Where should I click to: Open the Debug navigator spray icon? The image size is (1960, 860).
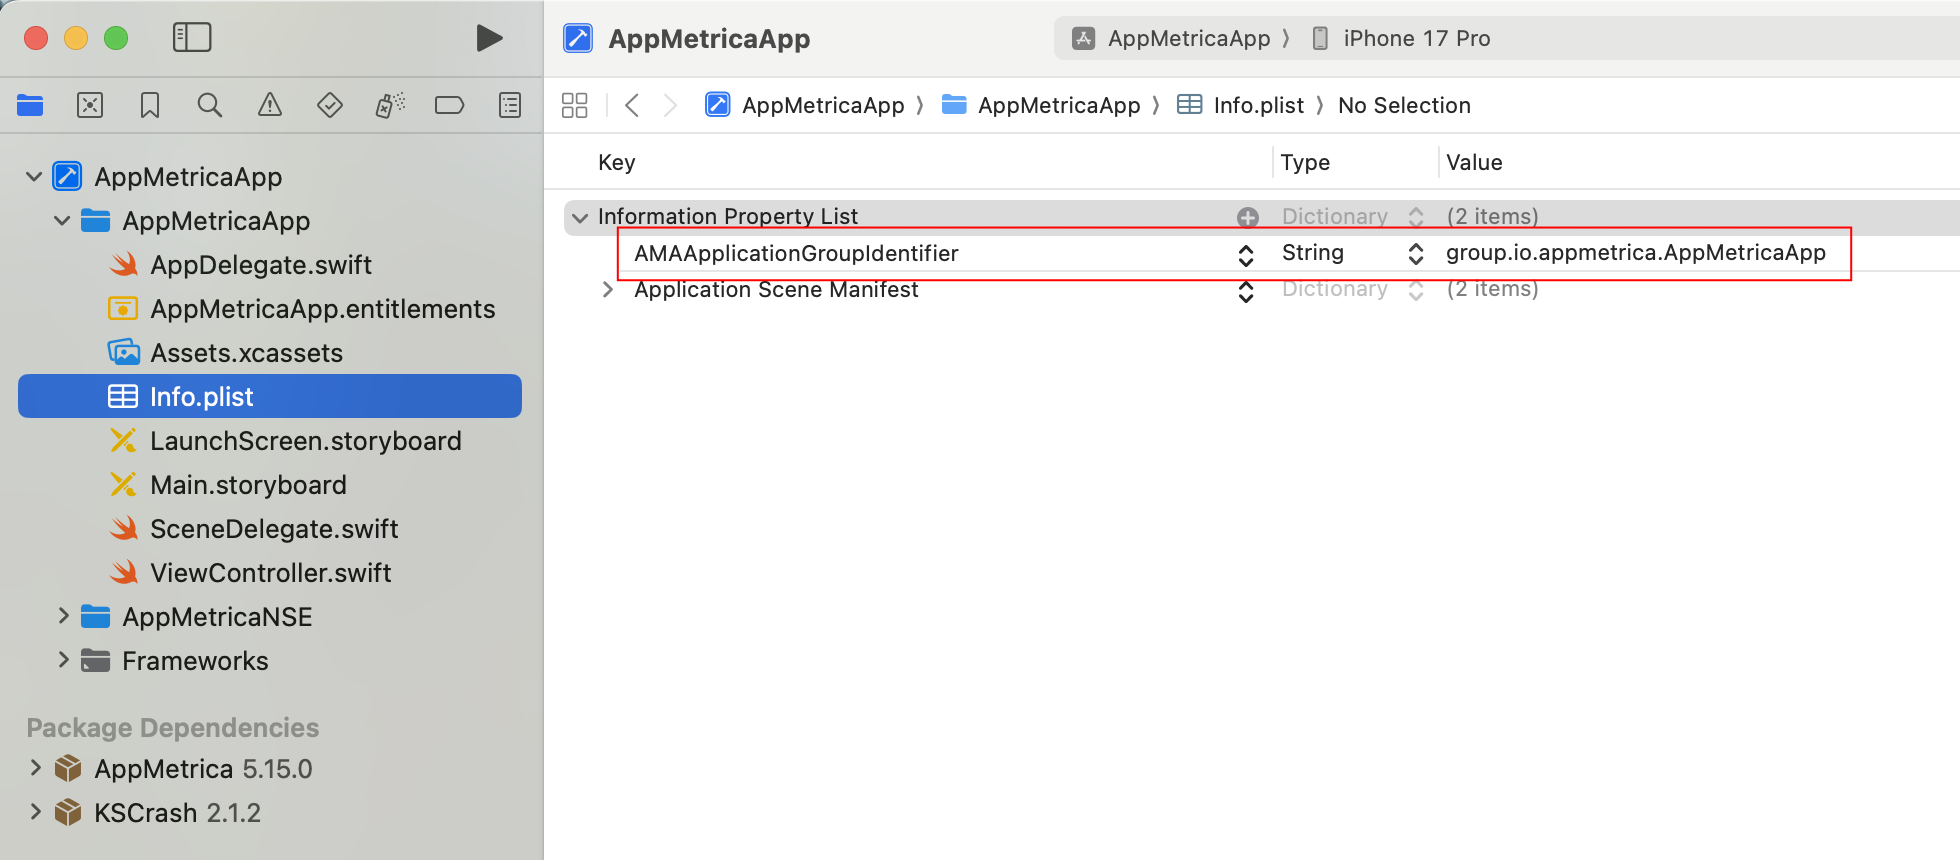(390, 105)
